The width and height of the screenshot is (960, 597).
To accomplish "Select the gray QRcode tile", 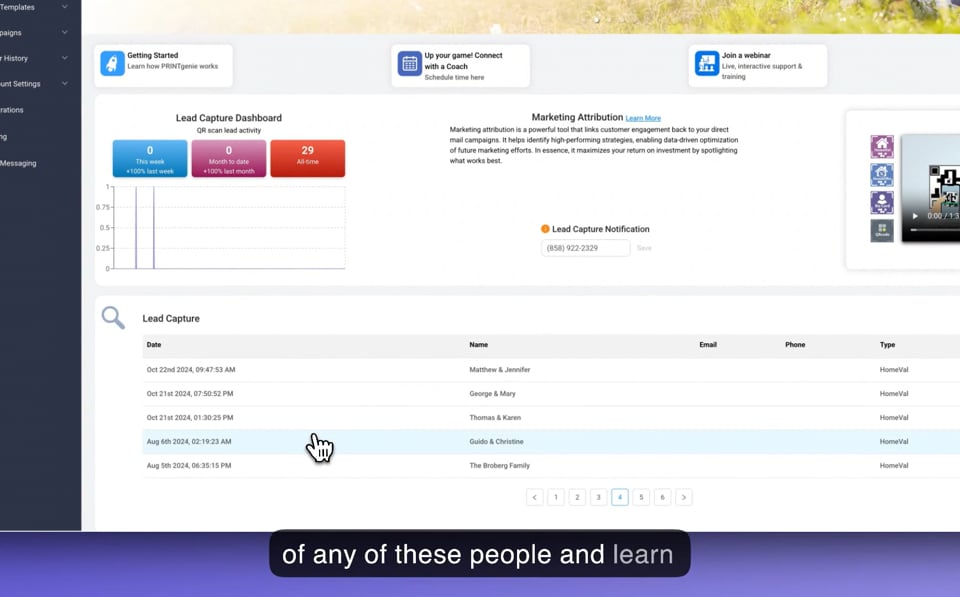I will [882, 230].
